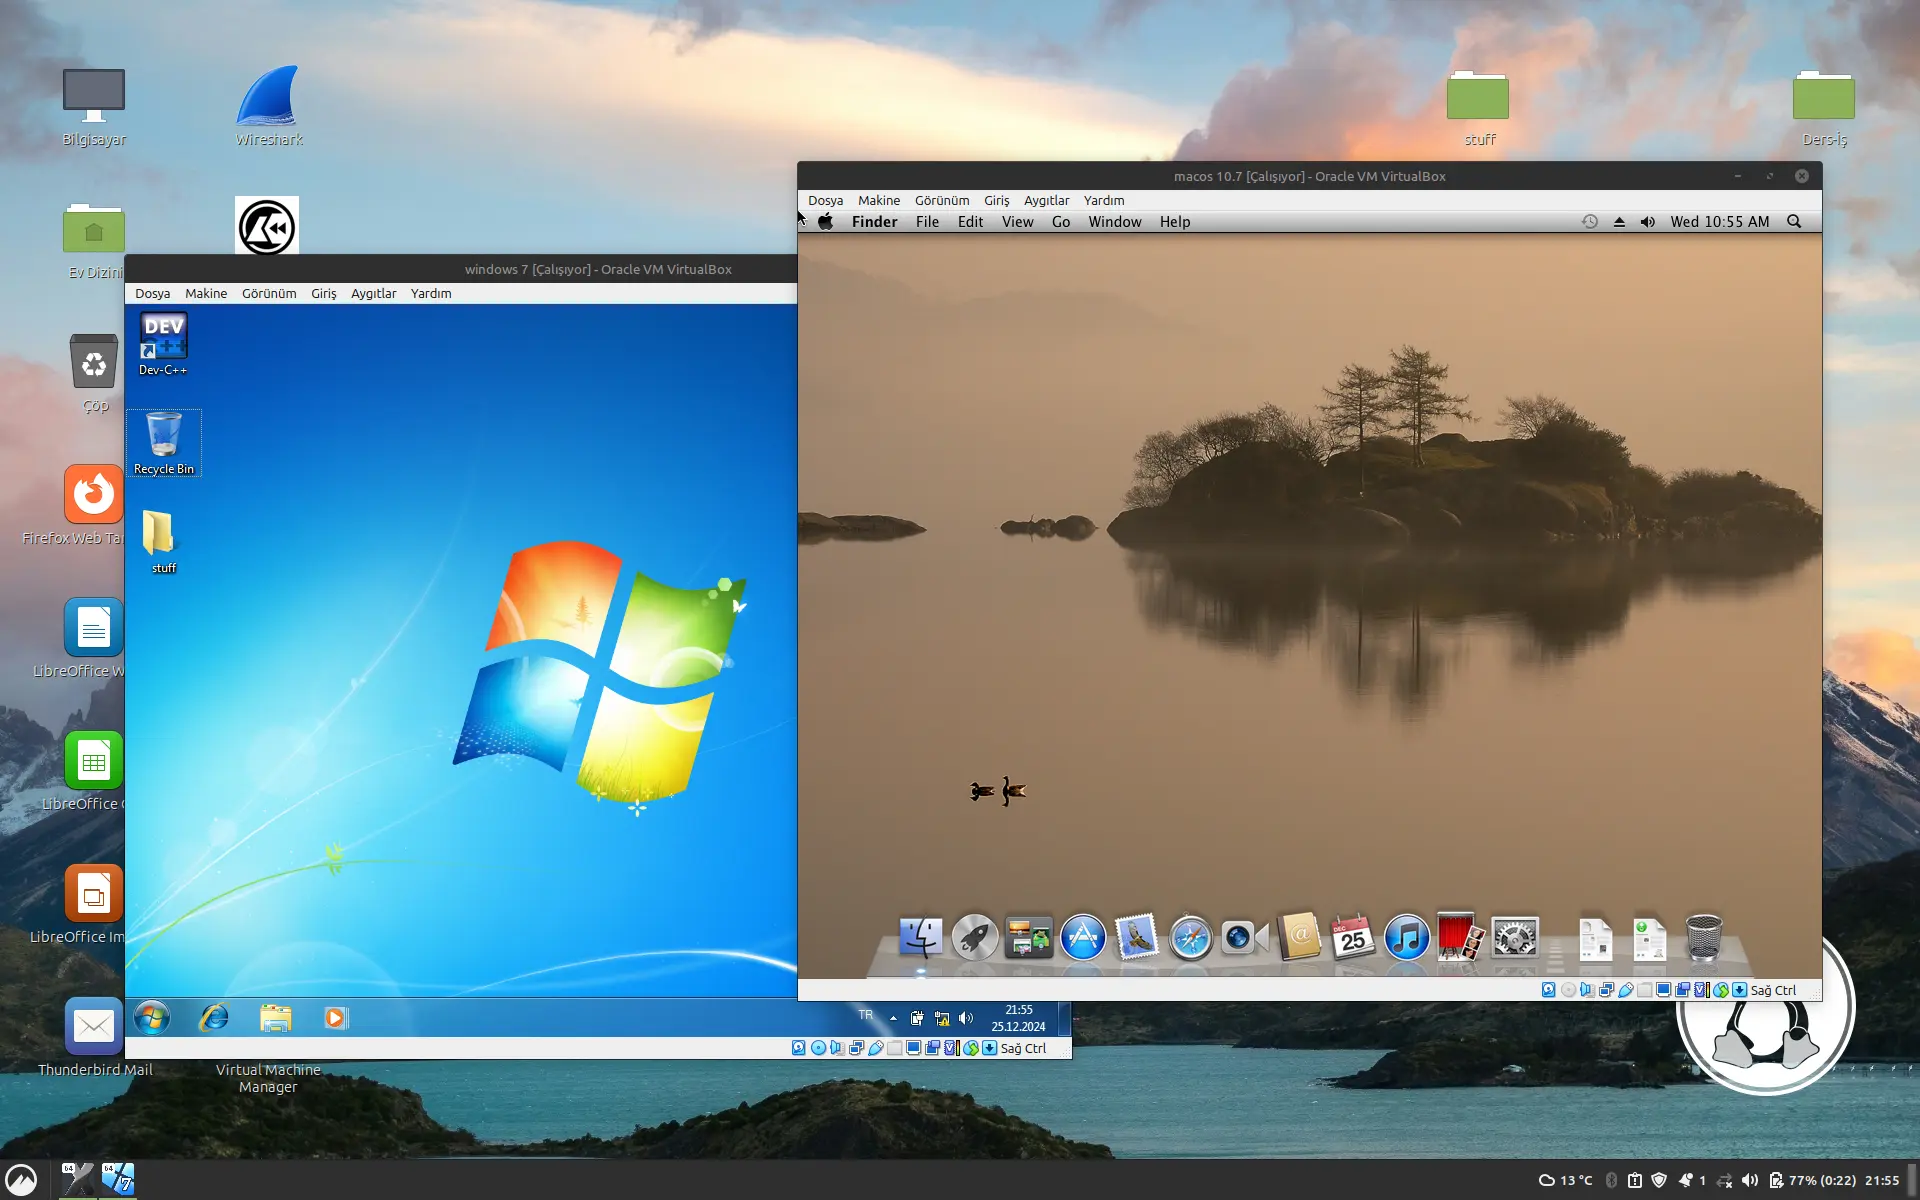
Task: Open Wireshark desktop icon
Action: pyautogui.click(x=268, y=106)
